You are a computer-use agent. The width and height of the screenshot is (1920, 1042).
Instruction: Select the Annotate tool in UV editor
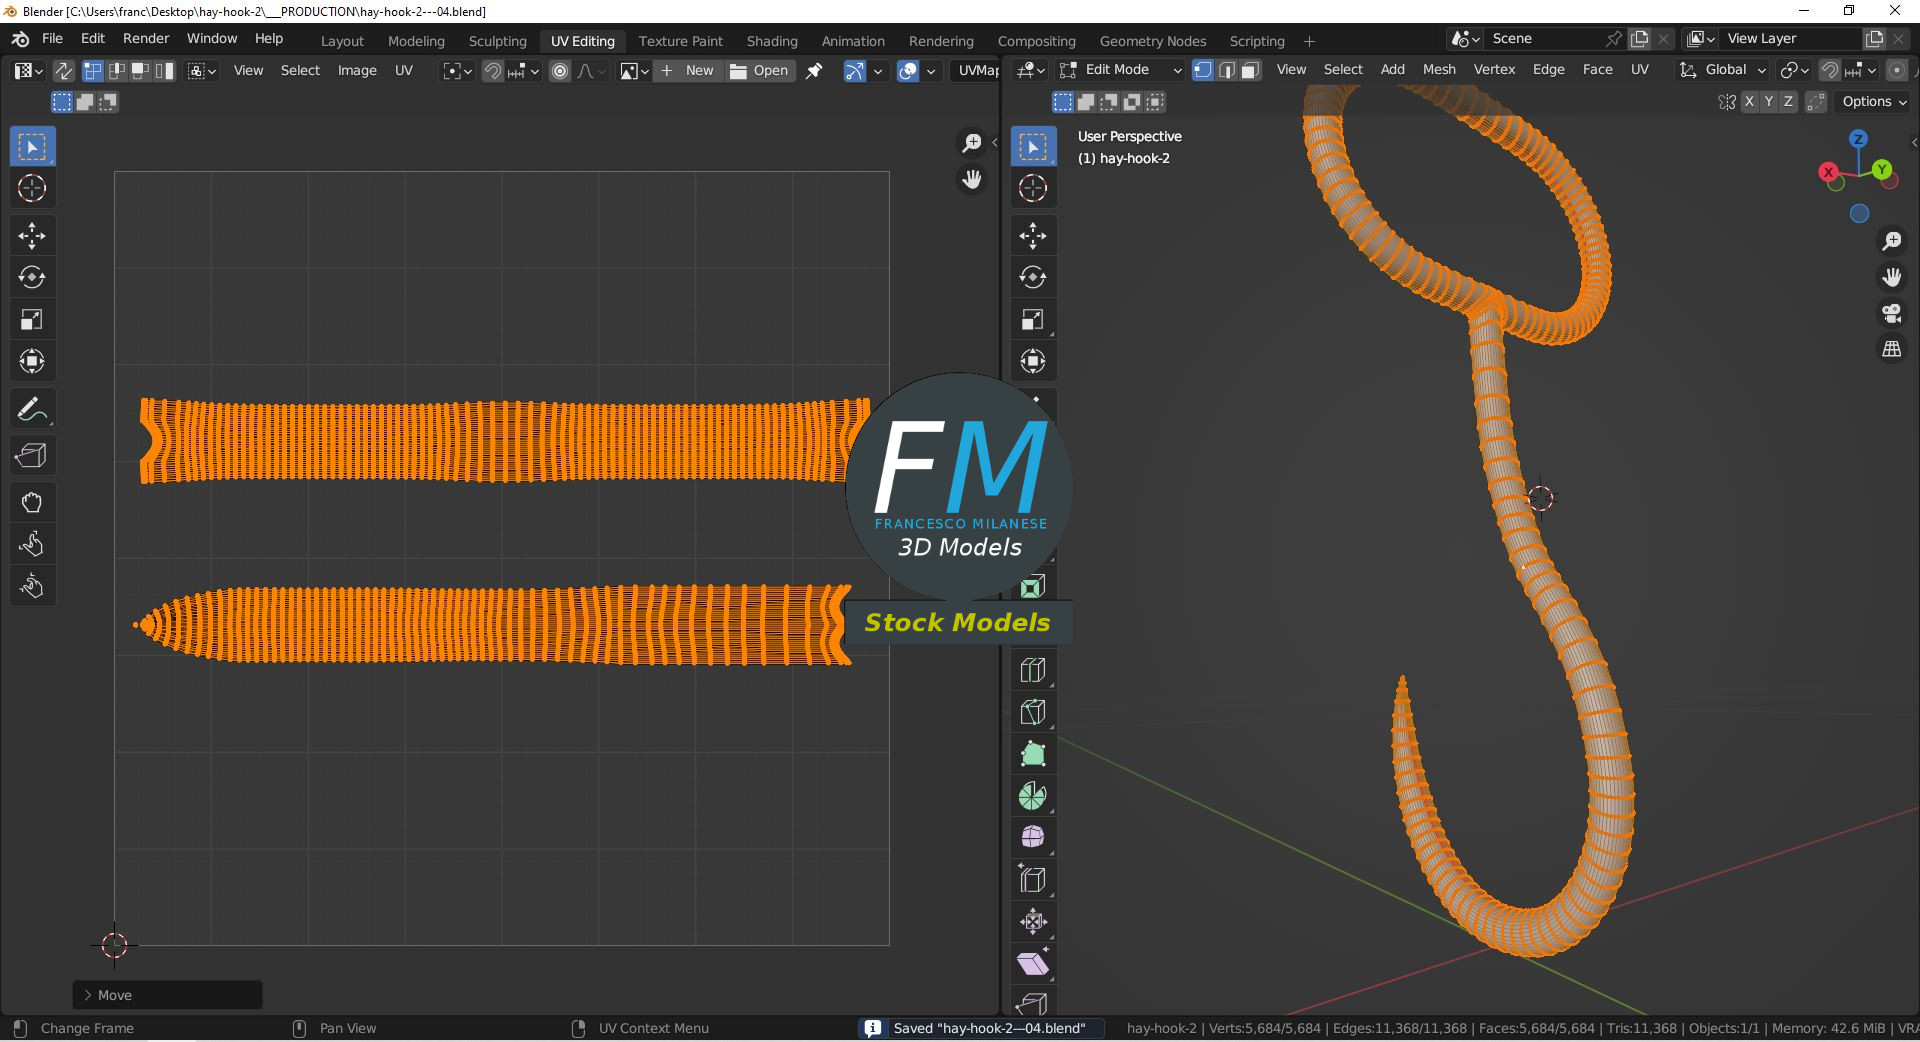(32, 410)
